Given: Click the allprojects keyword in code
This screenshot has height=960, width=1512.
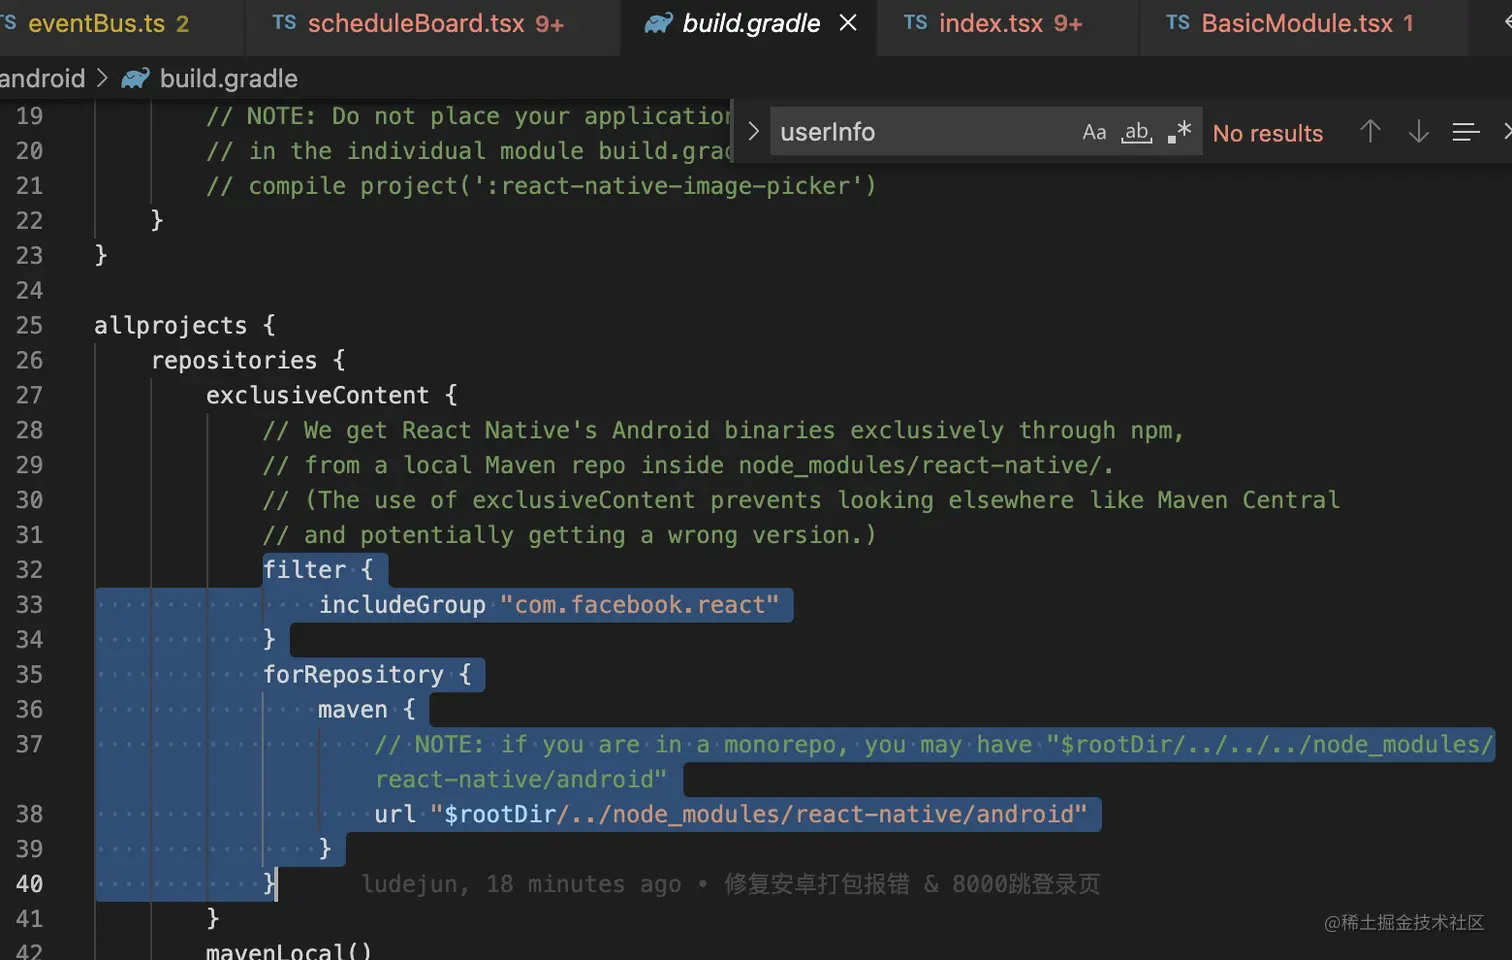Looking at the screenshot, I should pyautogui.click(x=170, y=325).
